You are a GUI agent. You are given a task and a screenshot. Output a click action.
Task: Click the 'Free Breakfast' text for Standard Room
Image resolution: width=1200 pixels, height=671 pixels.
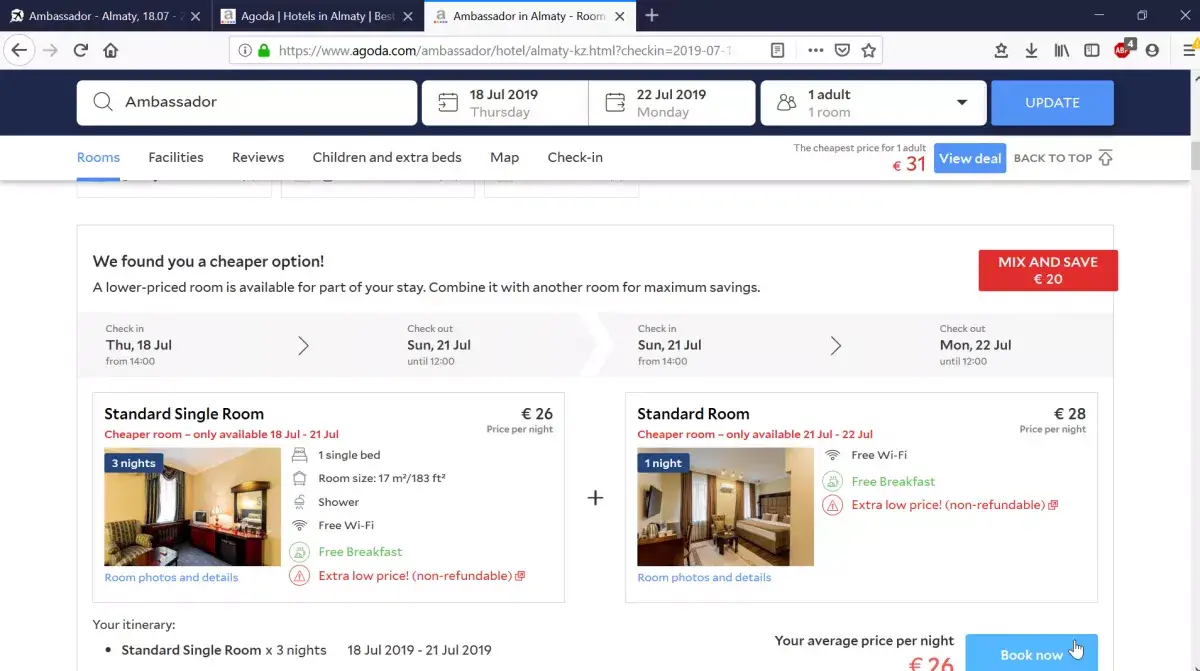tap(893, 481)
